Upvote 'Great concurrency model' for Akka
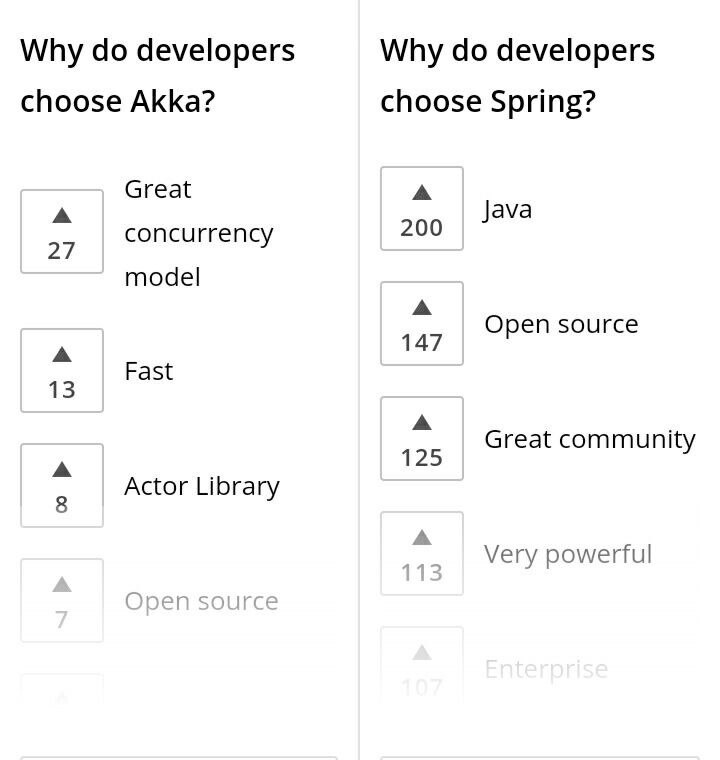The width and height of the screenshot is (720, 760). point(62,232)
